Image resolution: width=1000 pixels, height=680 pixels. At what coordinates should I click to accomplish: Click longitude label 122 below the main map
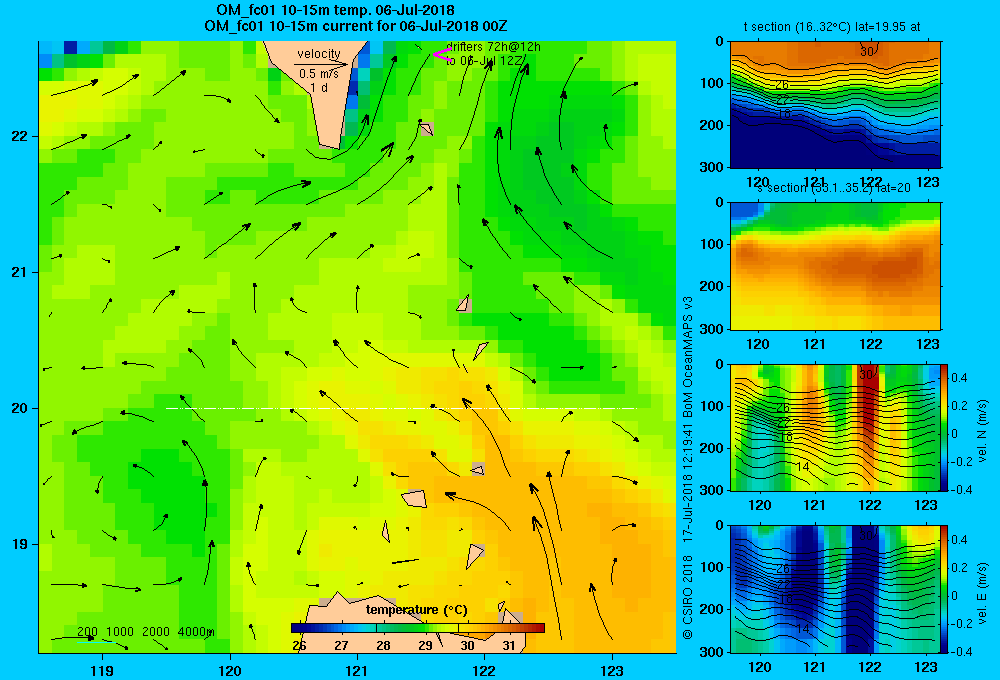(x=485, y=670)
